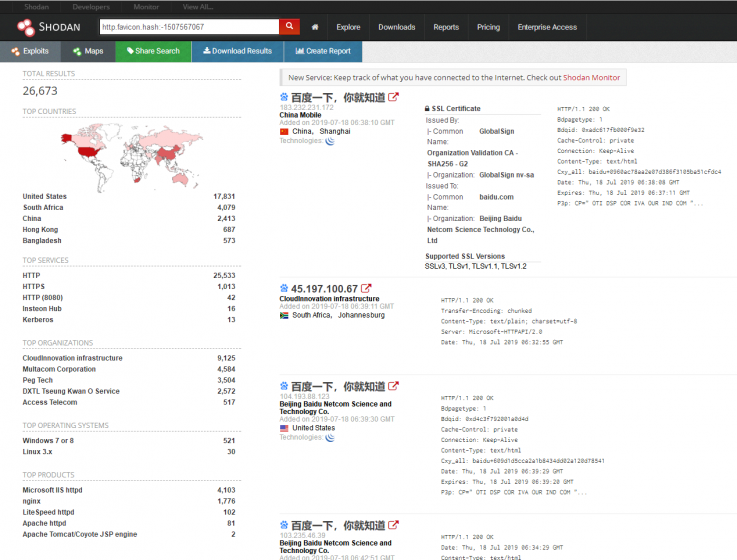737x560 pixels.
Task: Filter by Cloudinnovation infrastructure in top organizations
Action: [72, 358]
